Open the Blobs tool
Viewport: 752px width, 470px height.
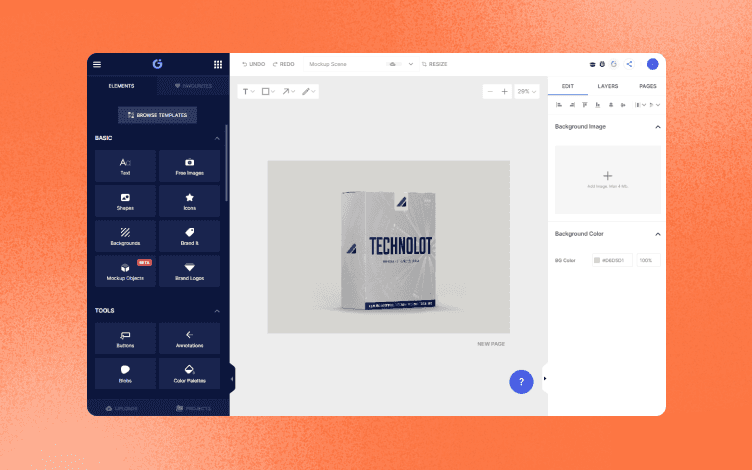(x=125, y=374)
